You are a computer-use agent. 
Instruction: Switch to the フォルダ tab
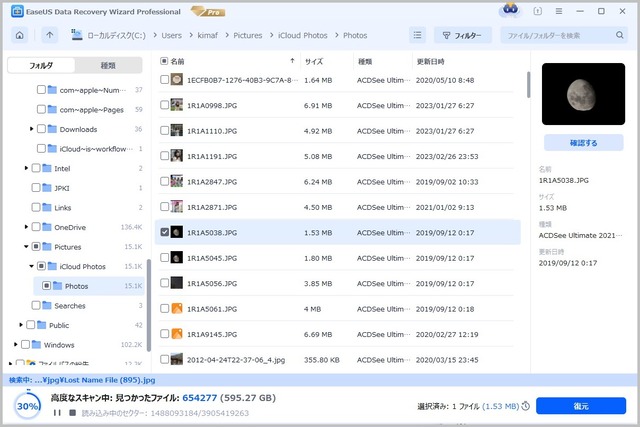(41, 65)
